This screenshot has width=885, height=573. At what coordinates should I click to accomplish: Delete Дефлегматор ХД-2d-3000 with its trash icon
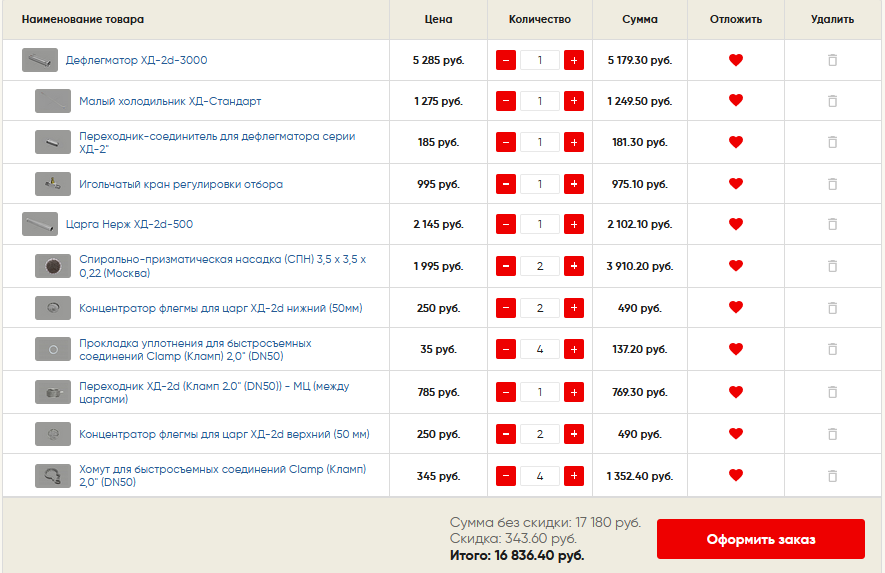click(x=832, y=60)
